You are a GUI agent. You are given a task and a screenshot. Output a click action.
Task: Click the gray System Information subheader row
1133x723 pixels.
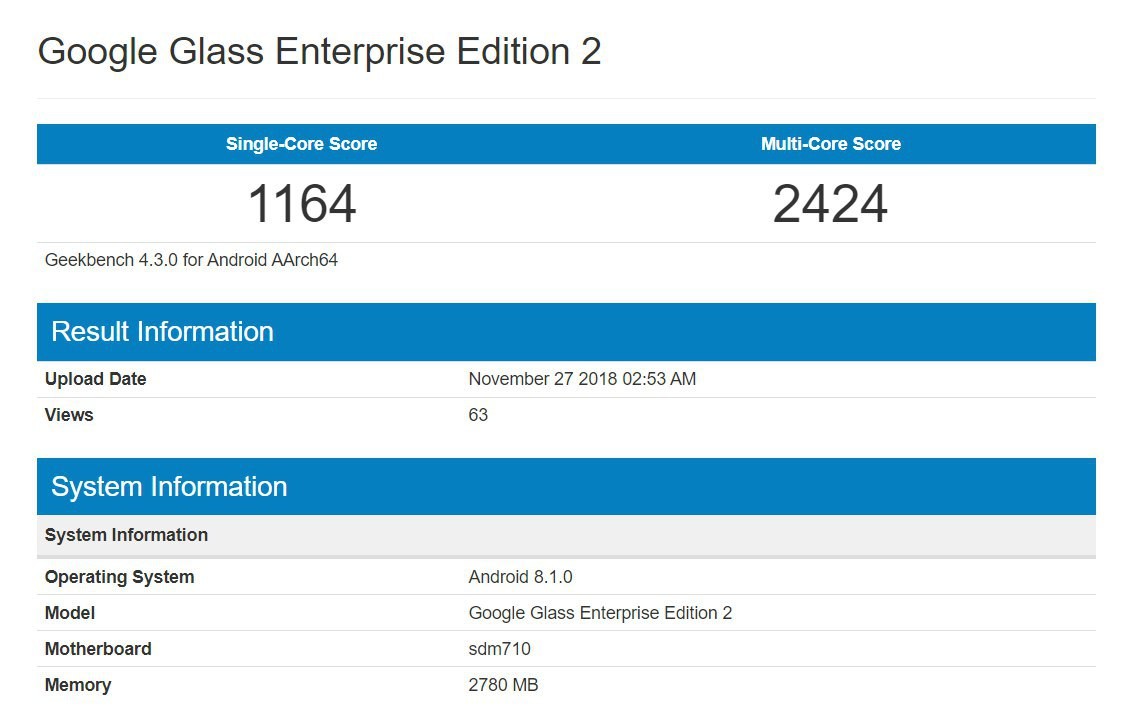click(x=566, y=535)
